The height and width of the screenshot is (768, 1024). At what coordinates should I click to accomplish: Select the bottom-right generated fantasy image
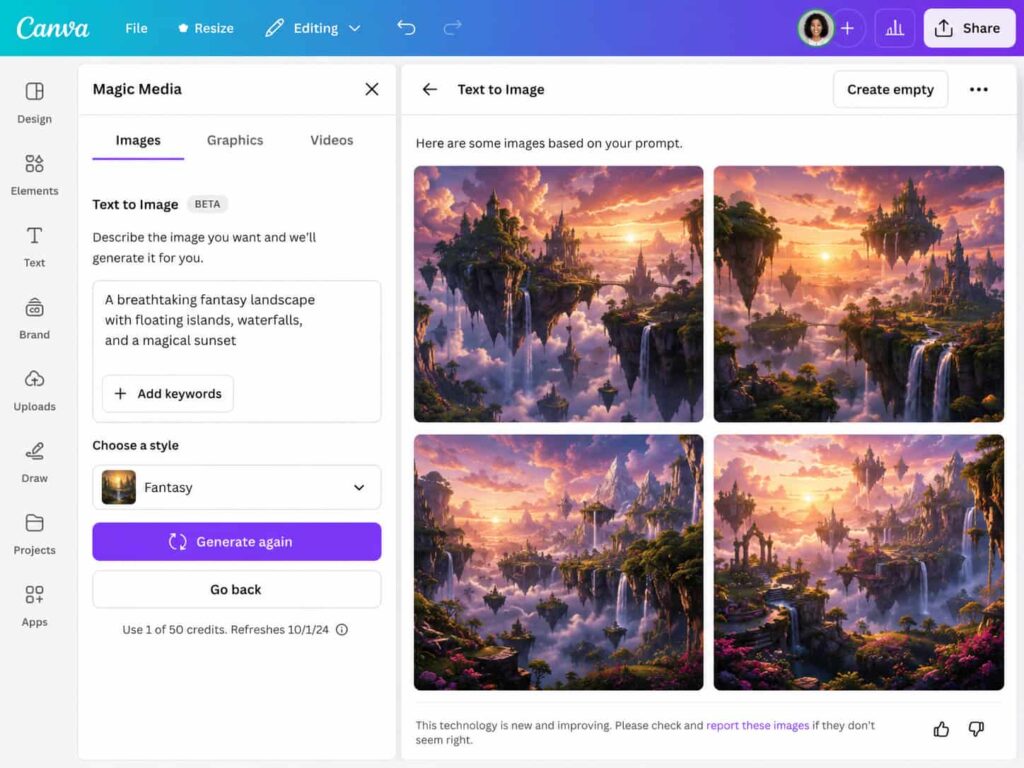click(x=859, y=562)
